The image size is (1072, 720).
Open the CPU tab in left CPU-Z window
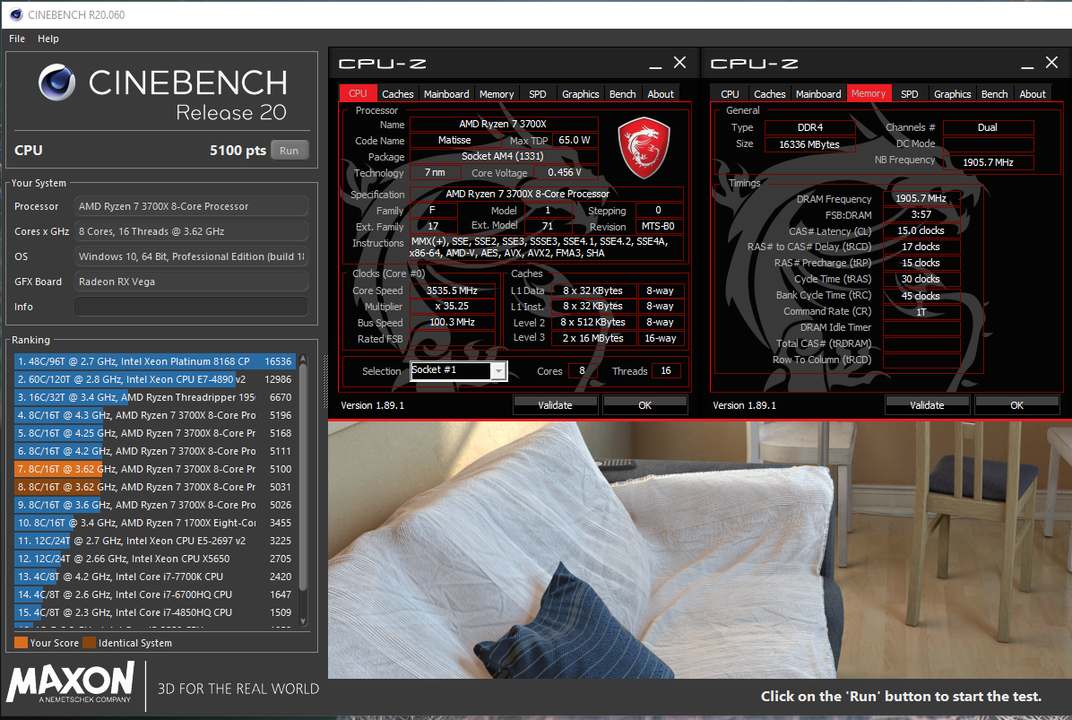[x=358, y=94]
